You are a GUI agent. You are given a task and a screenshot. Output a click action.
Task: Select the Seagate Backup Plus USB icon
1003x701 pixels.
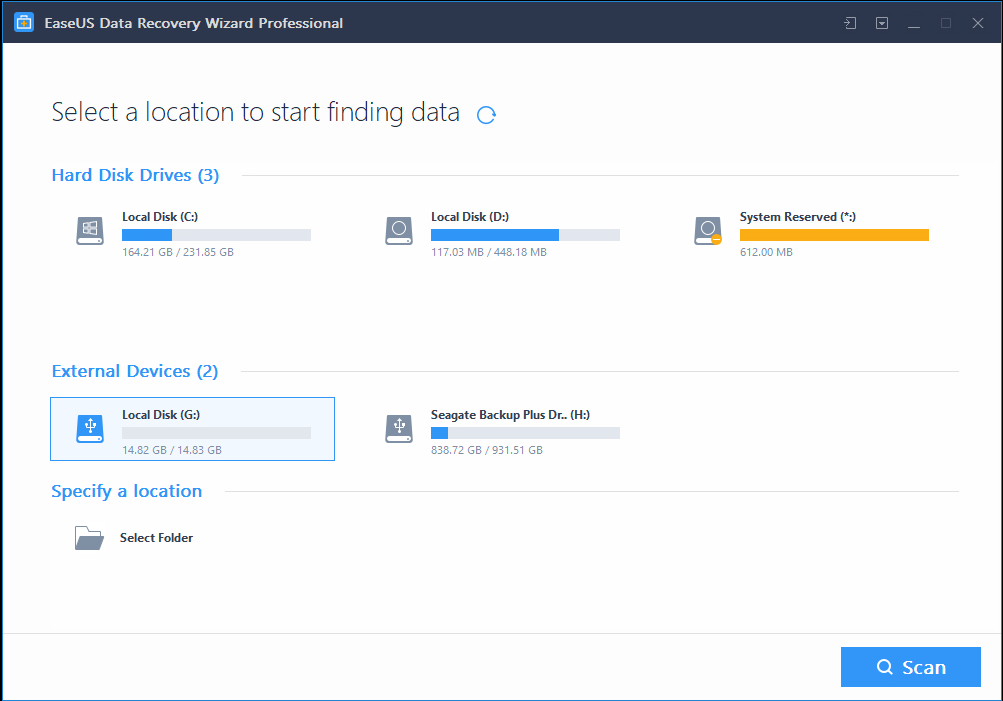399,429
